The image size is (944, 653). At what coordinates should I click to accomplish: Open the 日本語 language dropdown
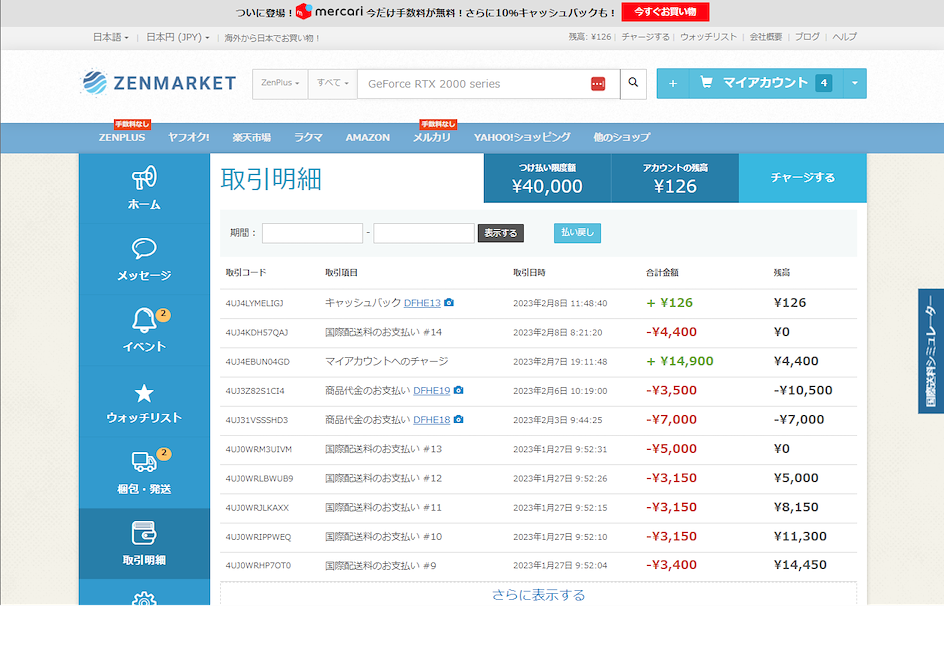tap(110, 37)
